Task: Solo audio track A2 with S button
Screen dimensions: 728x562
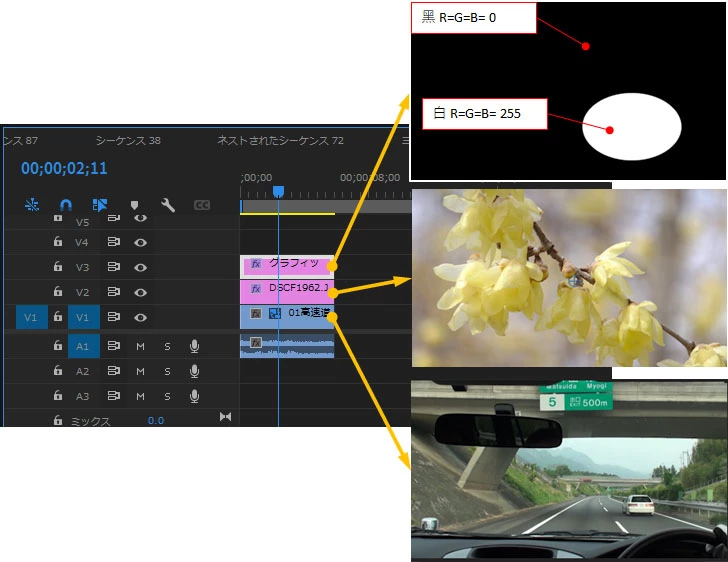Action: [167, 372]
